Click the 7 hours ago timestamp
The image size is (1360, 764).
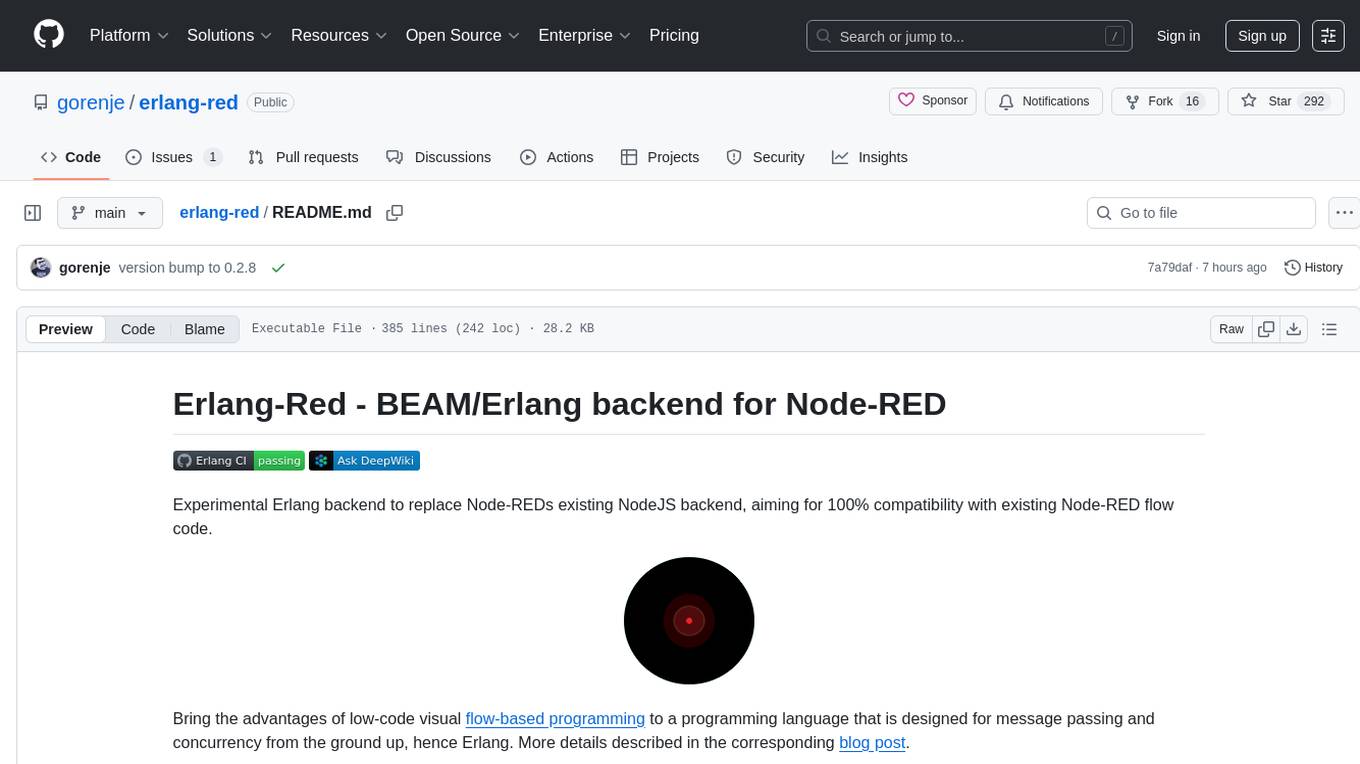pos(1236,267)
